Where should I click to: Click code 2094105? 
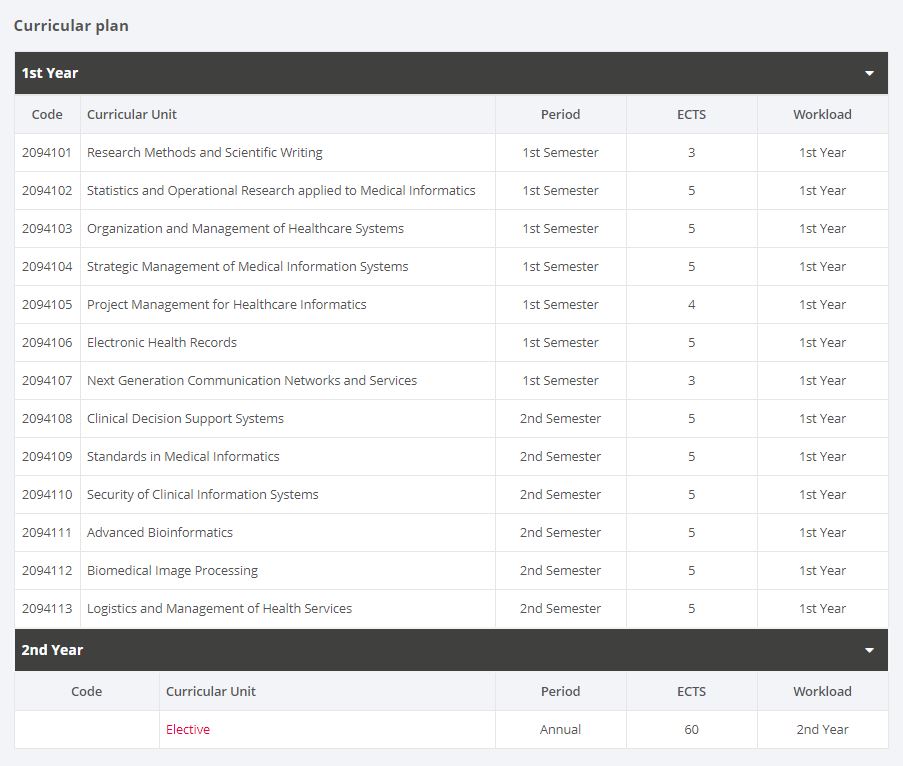[47, 305]
